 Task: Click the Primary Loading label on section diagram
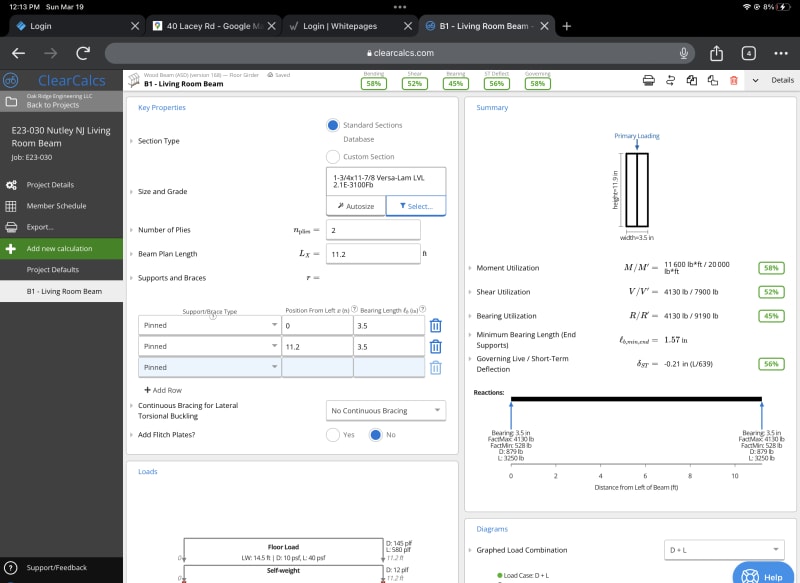[637, 136]
